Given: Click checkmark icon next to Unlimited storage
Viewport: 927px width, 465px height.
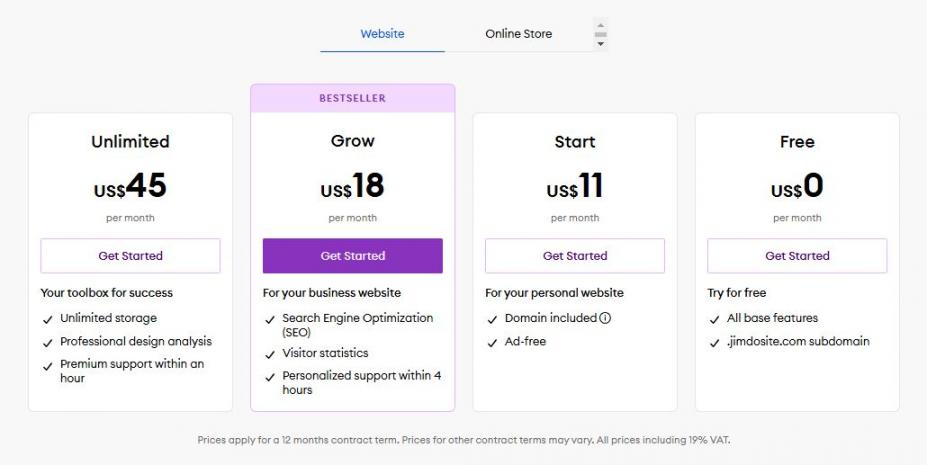Looking at the screenshot, I should [x=48, y=319].
